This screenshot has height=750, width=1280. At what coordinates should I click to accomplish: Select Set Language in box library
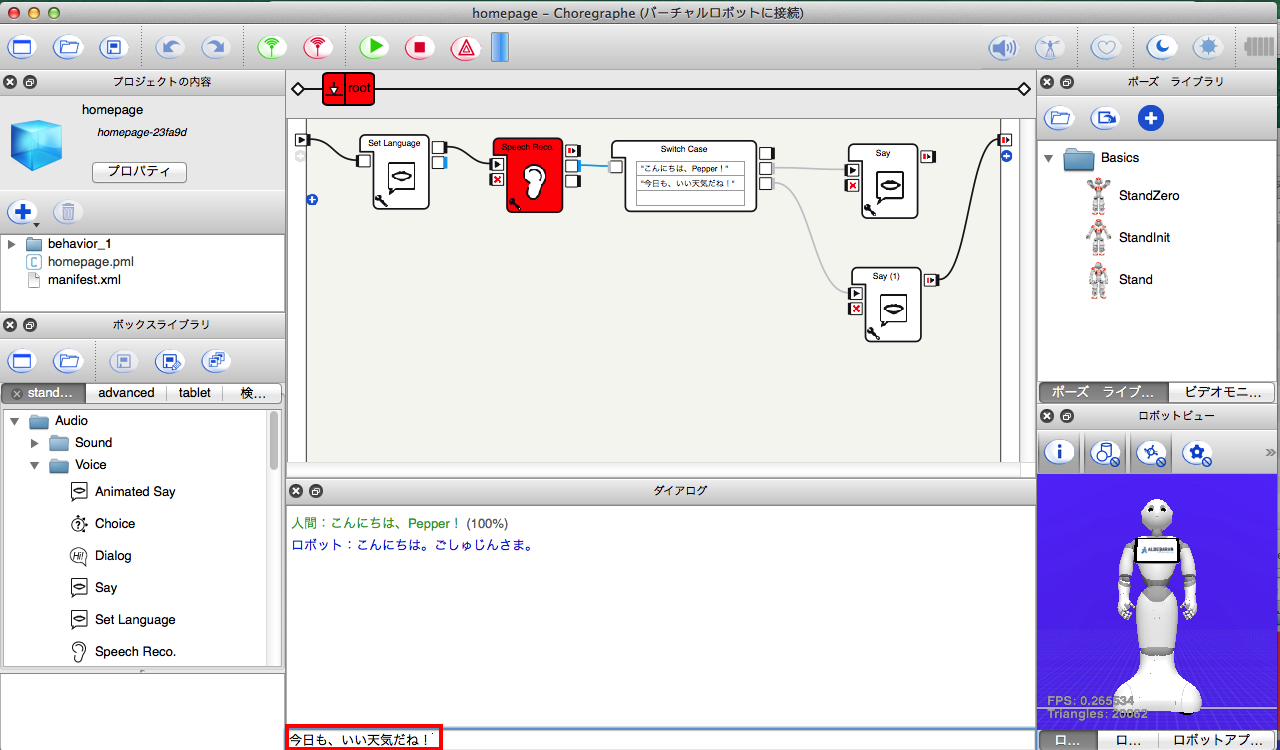pyautogui.click(x=123, y=620)
